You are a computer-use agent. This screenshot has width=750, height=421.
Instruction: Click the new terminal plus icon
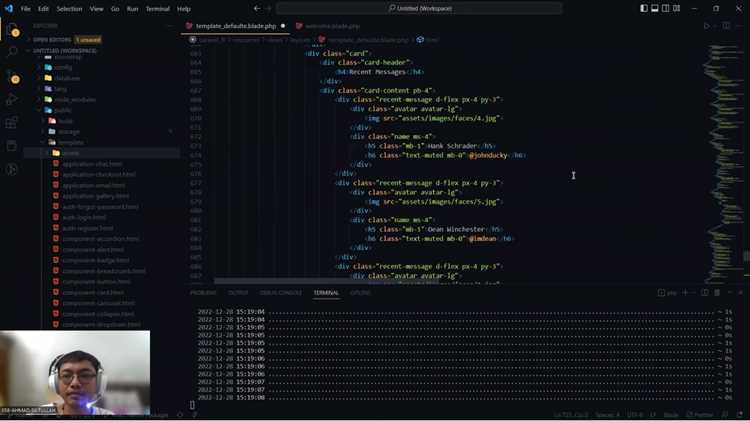tap(684, 292)
